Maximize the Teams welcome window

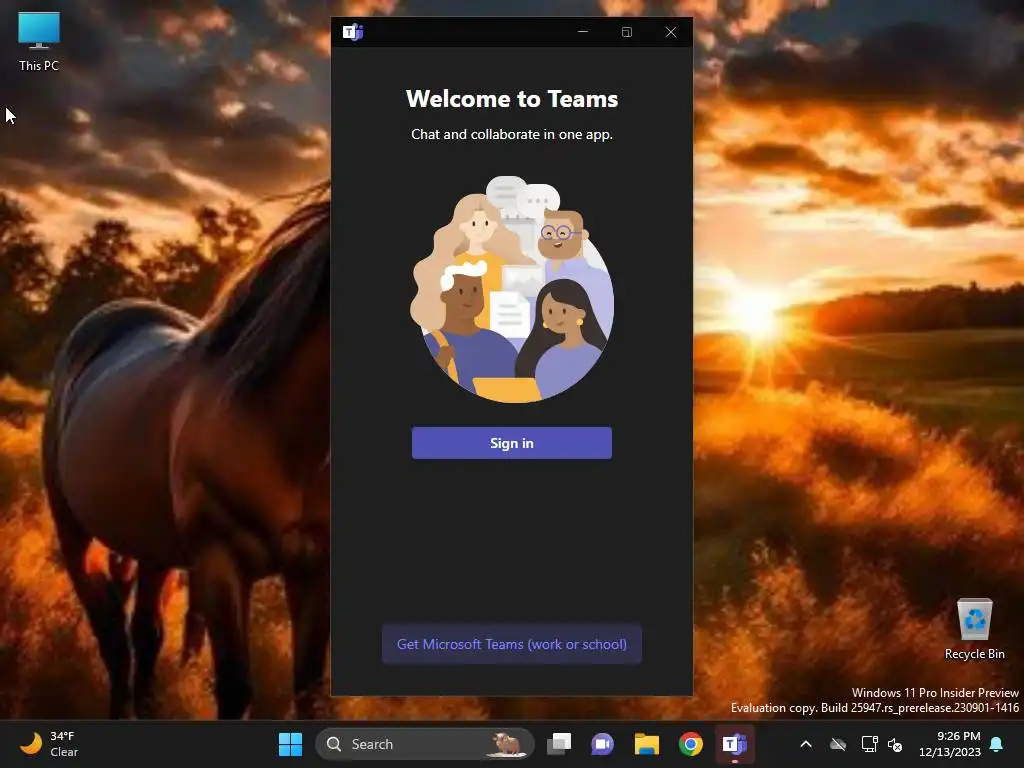point(626,31)
